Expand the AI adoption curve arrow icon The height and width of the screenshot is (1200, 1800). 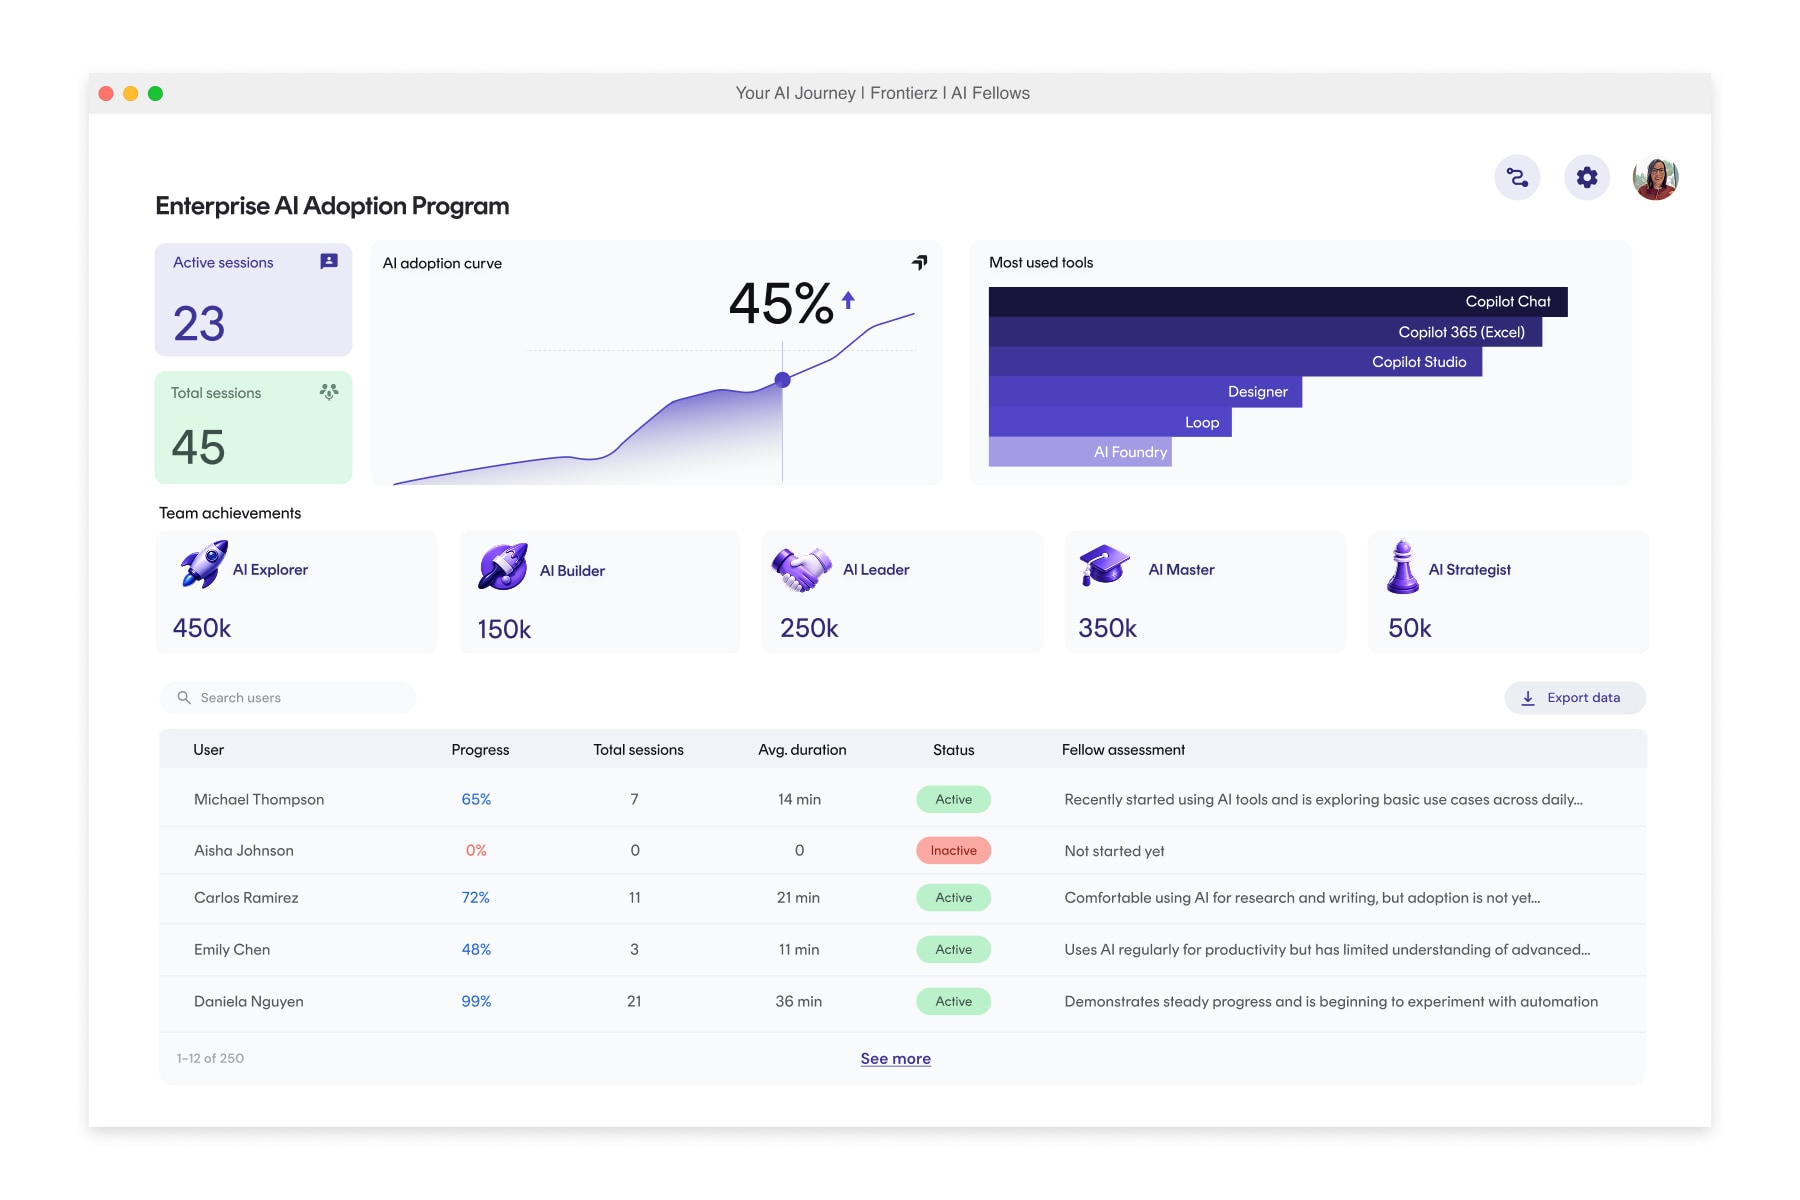pyautogui.click(x=919, y=263)
